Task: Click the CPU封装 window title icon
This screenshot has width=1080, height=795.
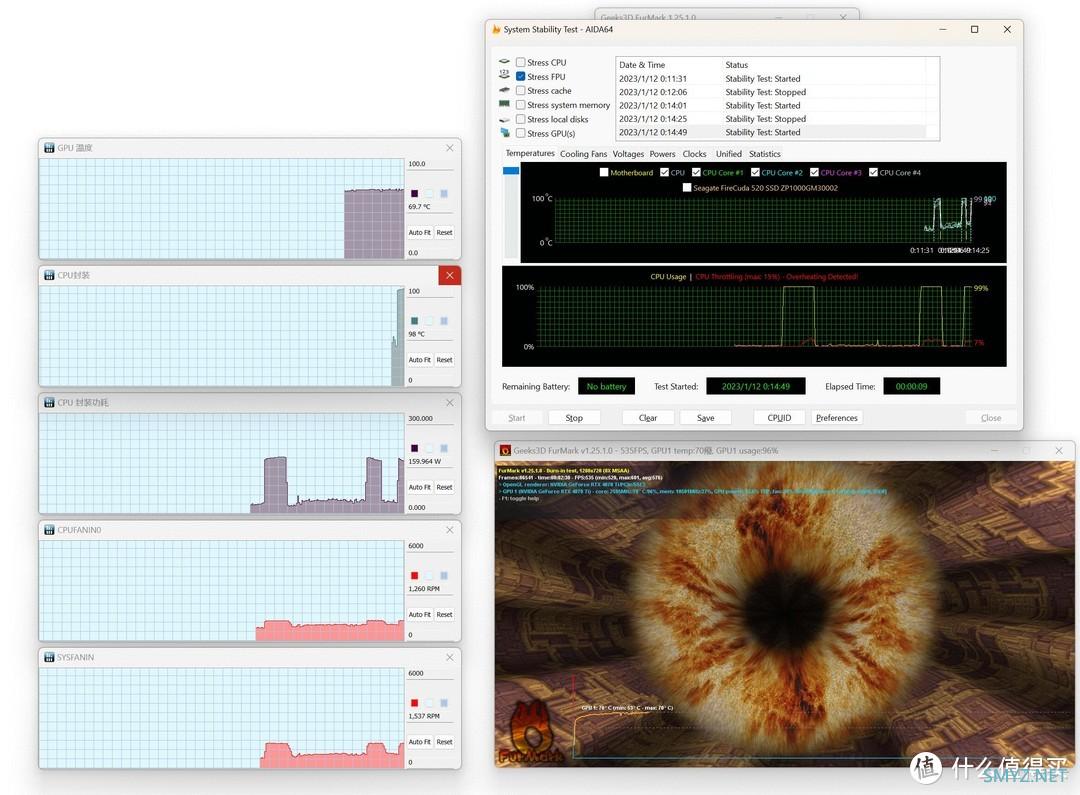Action: [x=50, y=276]
